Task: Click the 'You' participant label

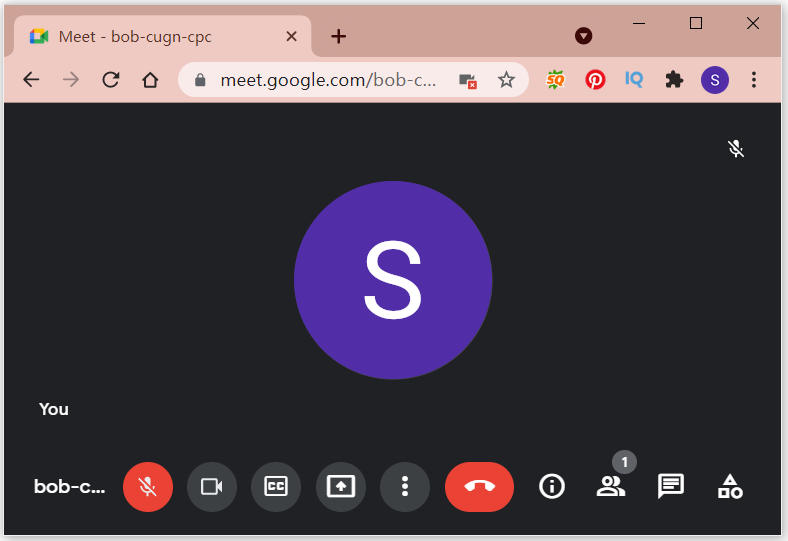Action: pos(54,409)
